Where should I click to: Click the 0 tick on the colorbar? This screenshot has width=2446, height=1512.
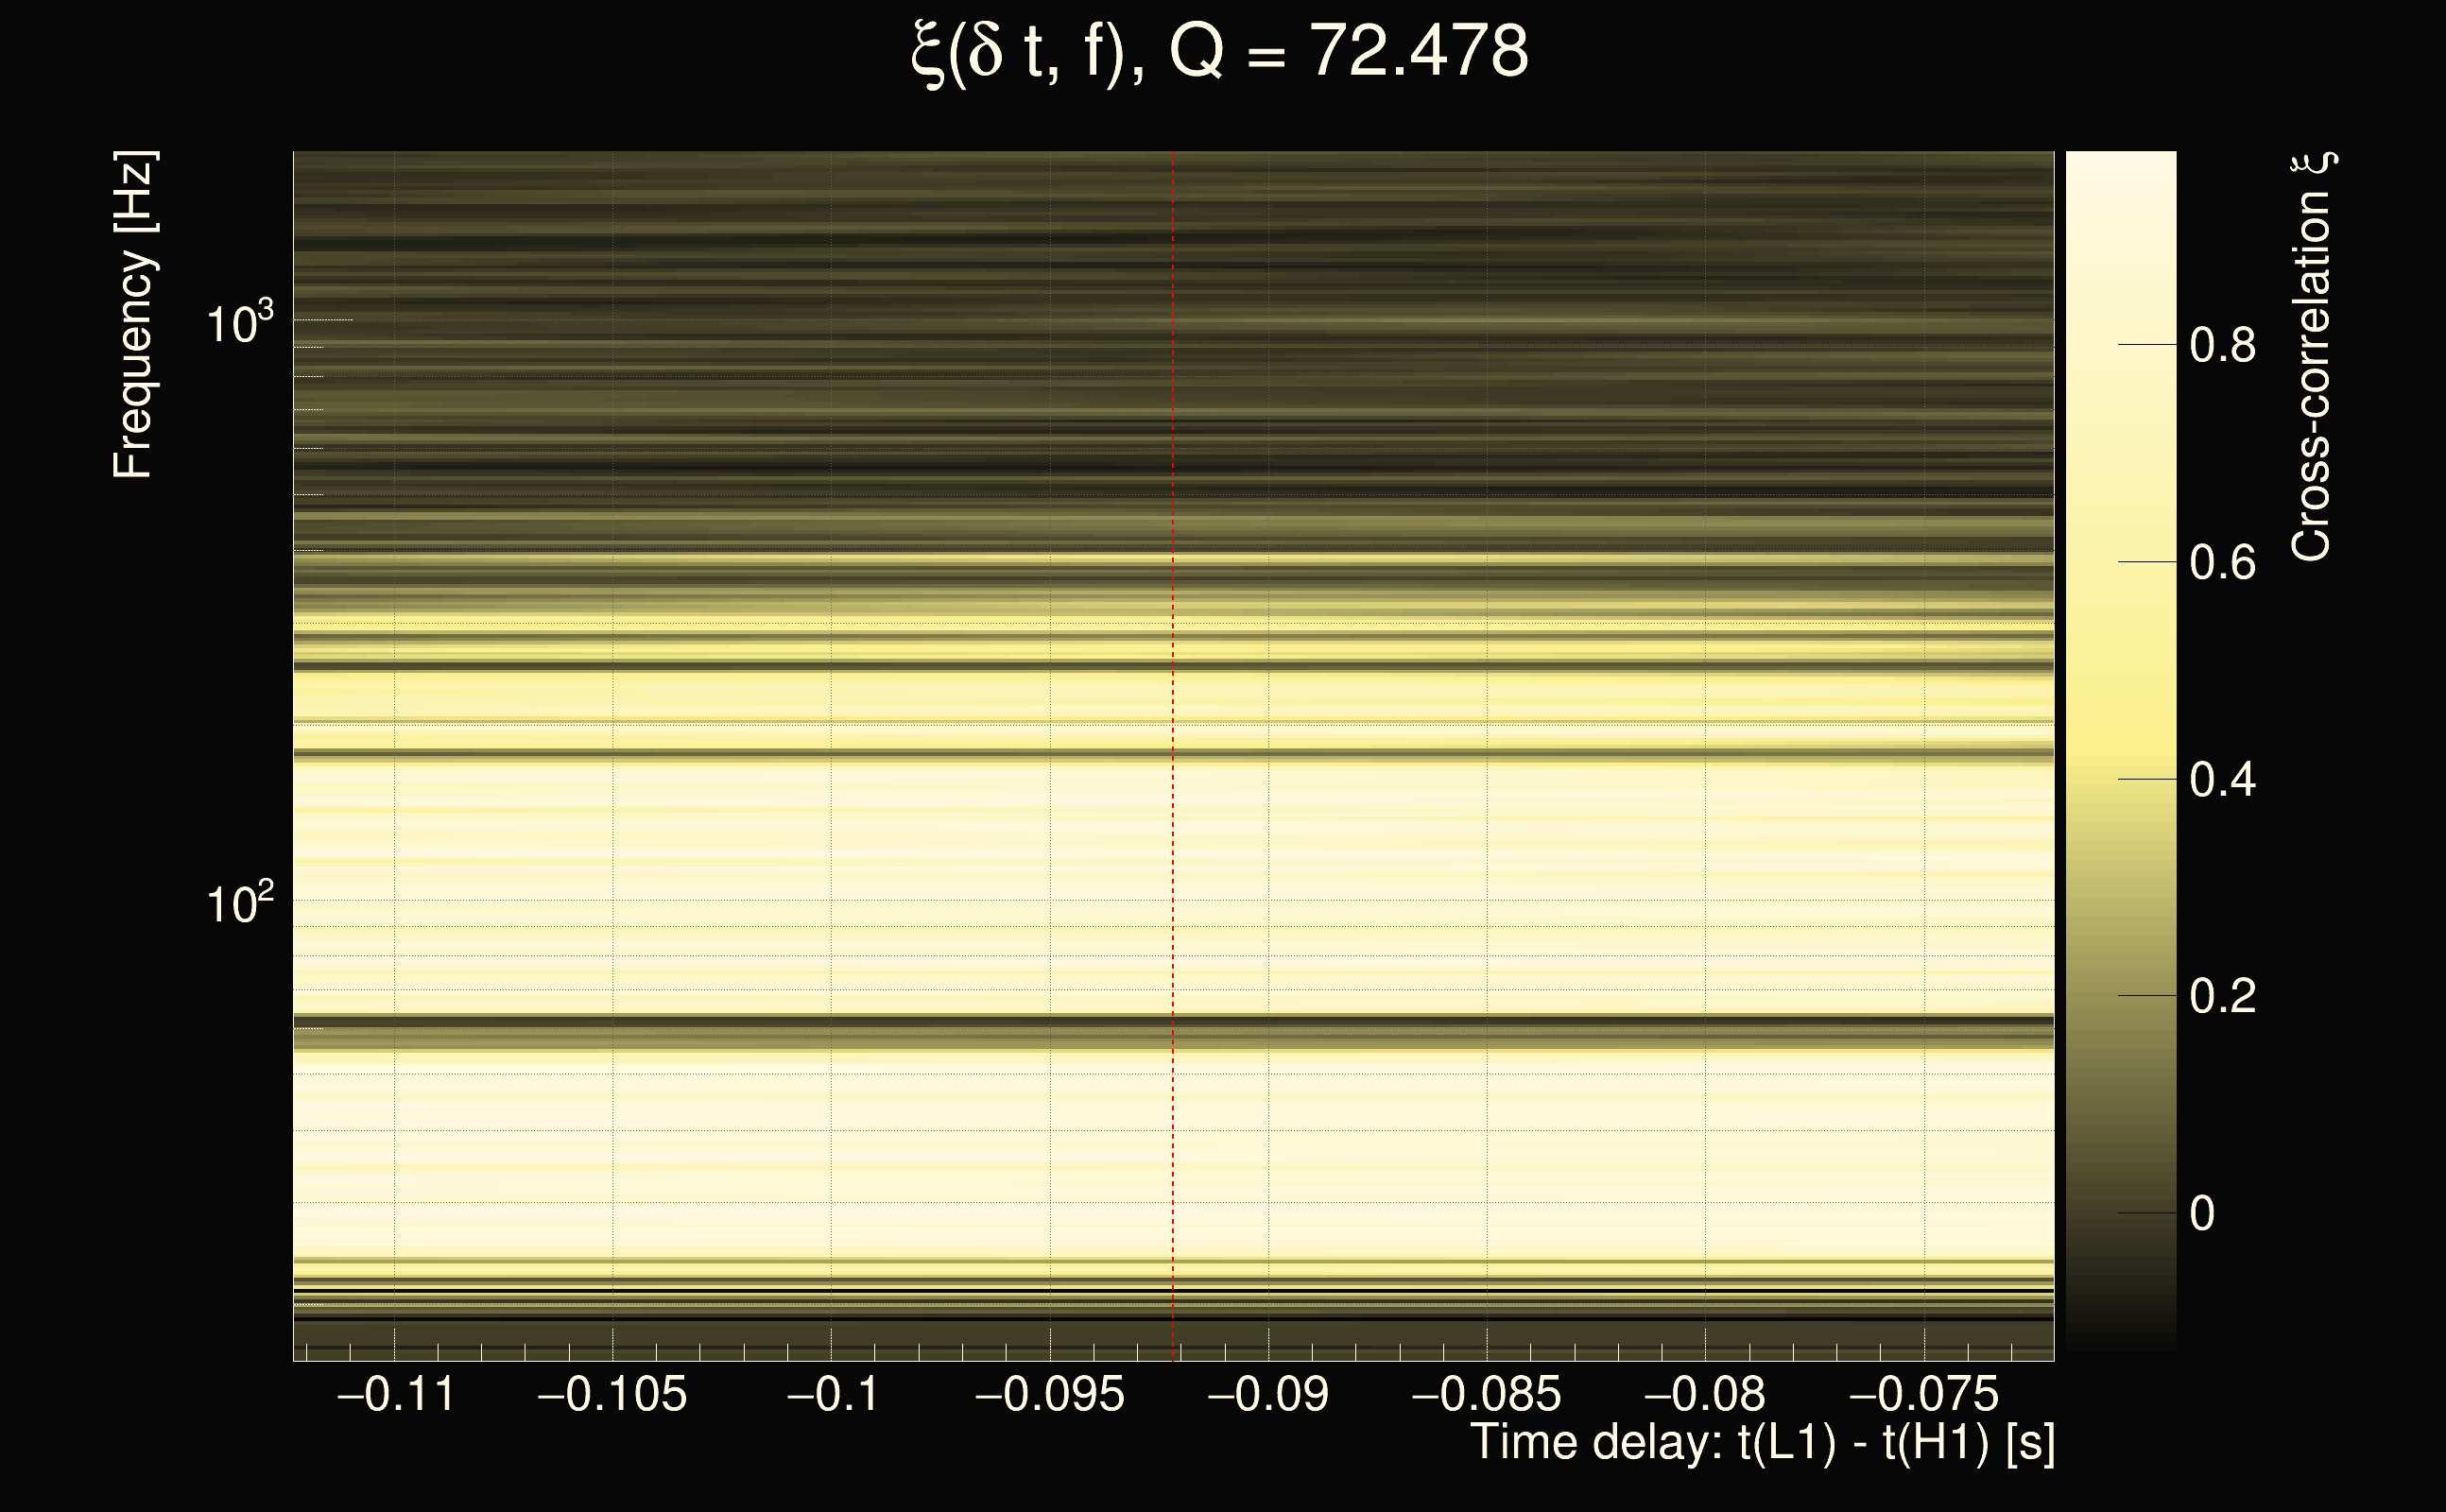coord(2202,1214)
